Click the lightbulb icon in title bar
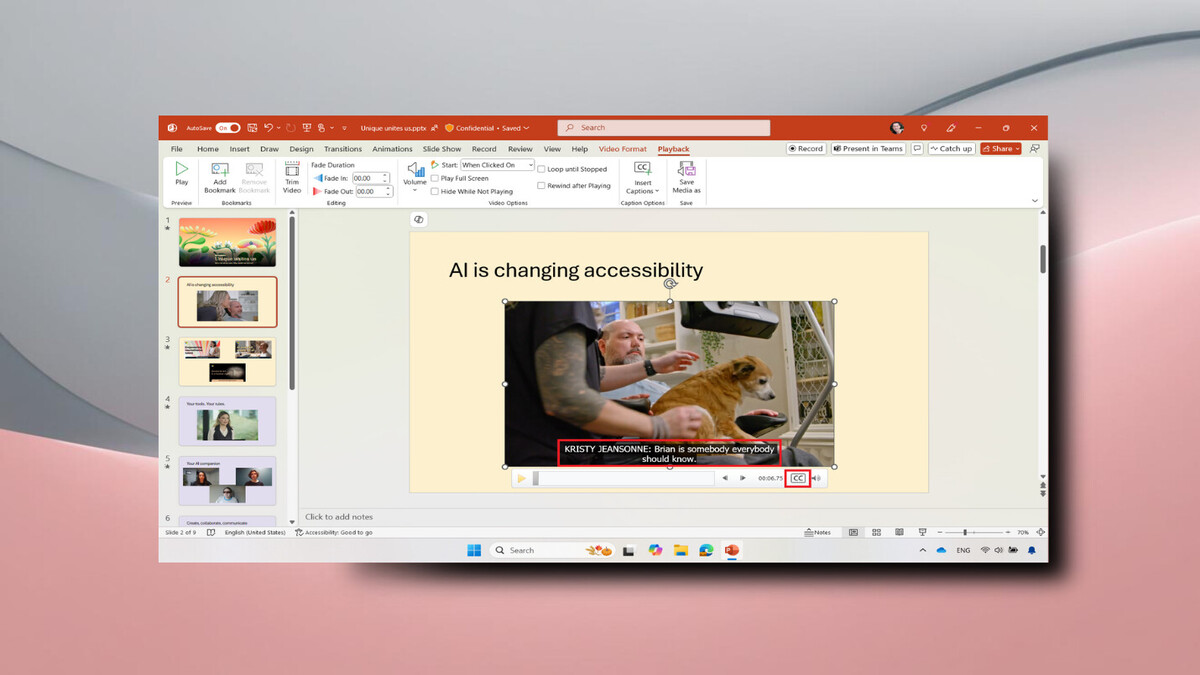This screenshot has width=1200, height=675. (923, 128)
